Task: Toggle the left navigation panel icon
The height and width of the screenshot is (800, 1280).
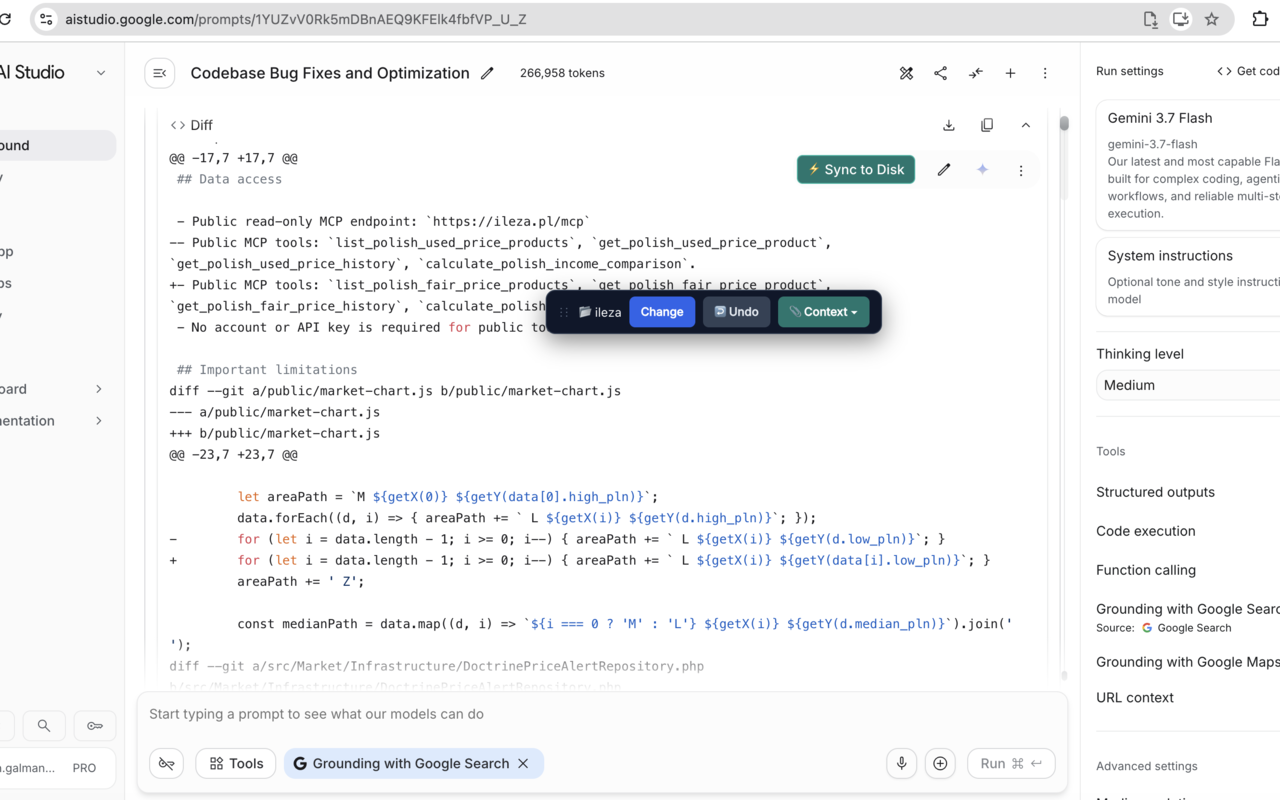Action: (160, 73)
